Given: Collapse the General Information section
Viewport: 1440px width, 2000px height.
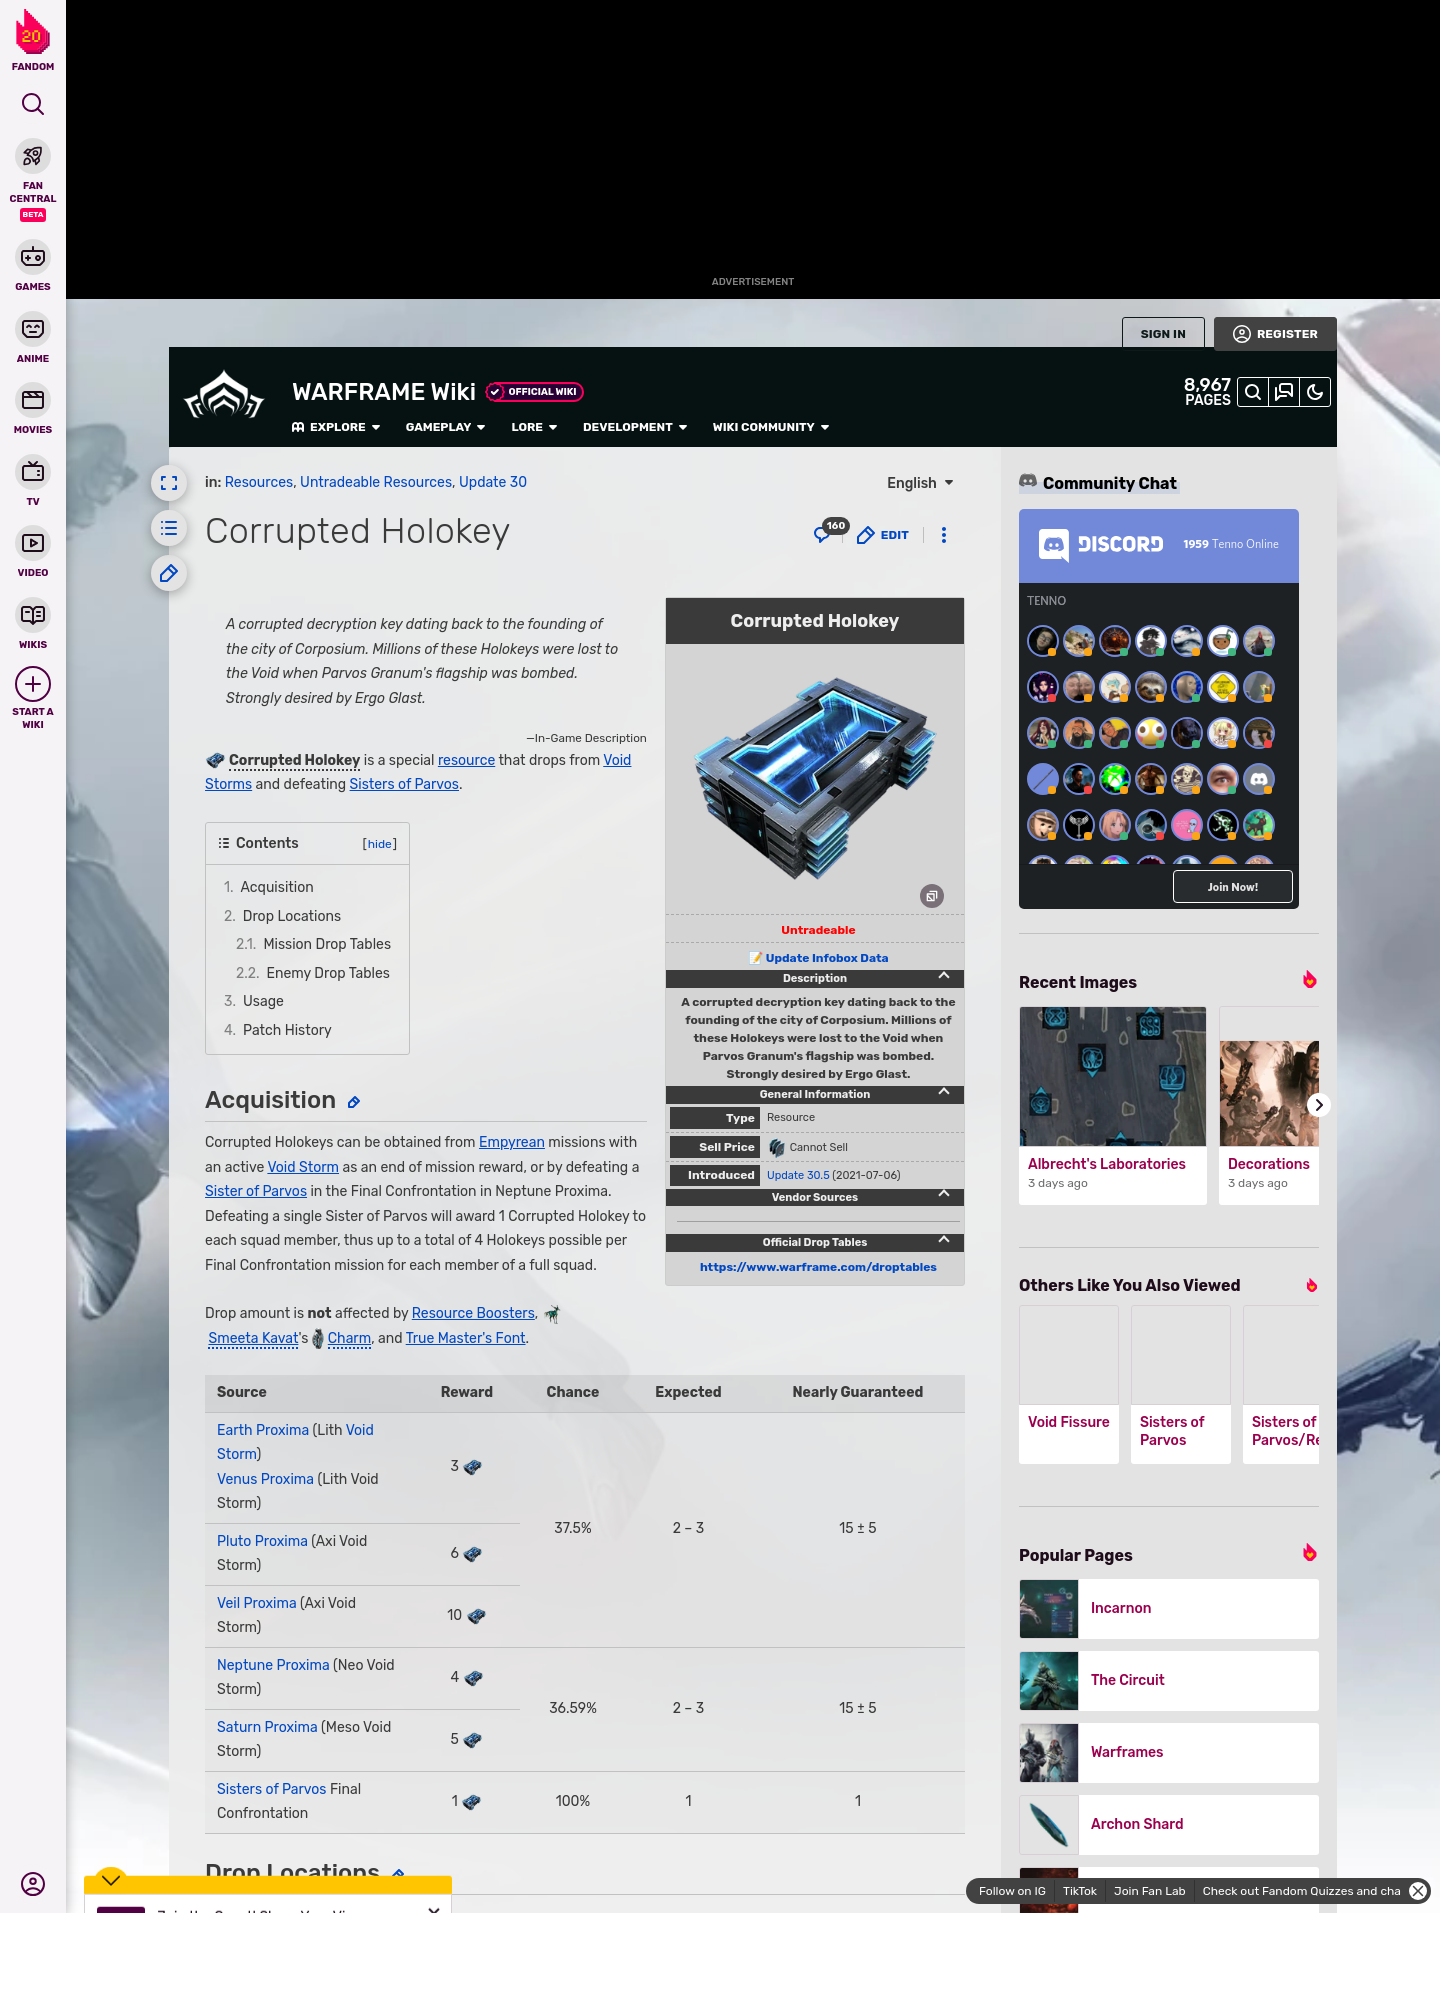Looking at the screenshot, I should pyautogui.click(x=944, y=1092).
